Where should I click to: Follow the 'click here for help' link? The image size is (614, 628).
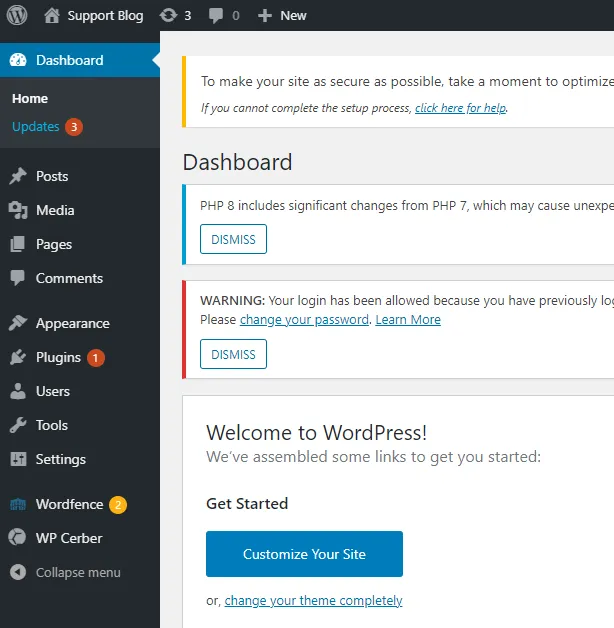click(461, 108)
